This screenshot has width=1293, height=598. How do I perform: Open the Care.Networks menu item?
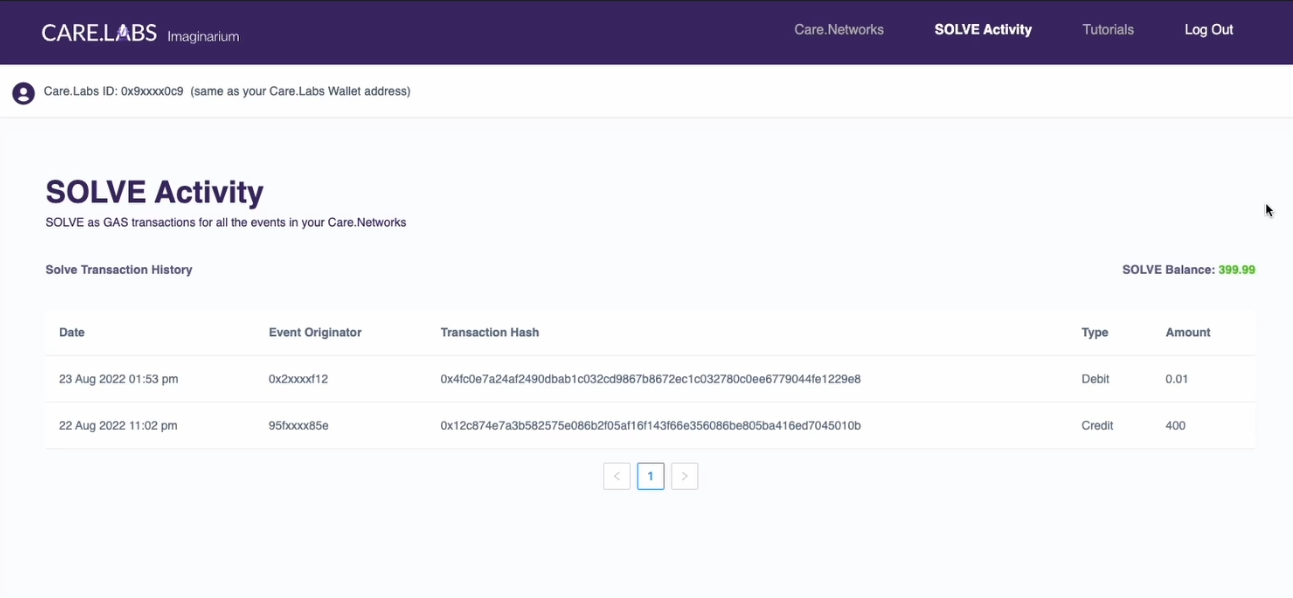pos(838,30)
